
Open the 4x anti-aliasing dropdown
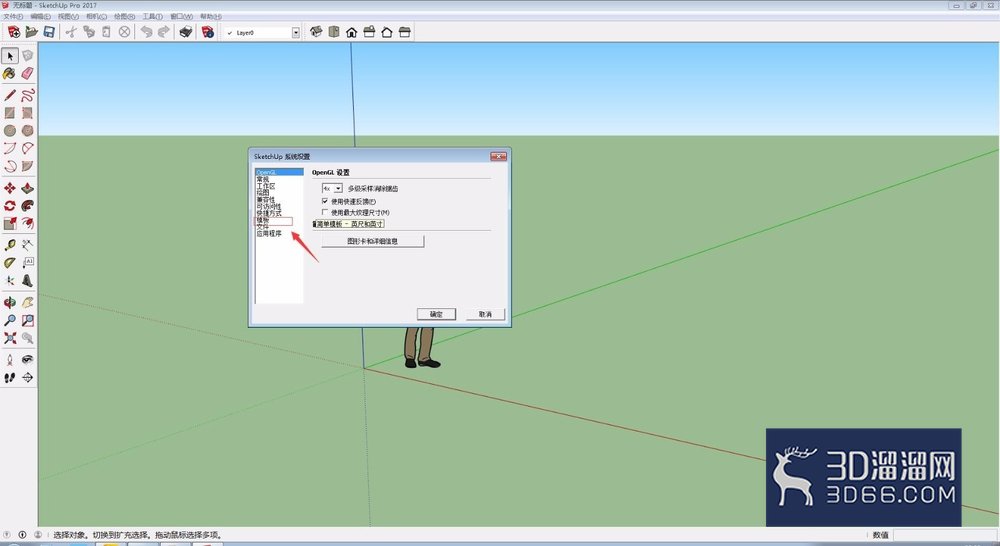pos(338,189)
